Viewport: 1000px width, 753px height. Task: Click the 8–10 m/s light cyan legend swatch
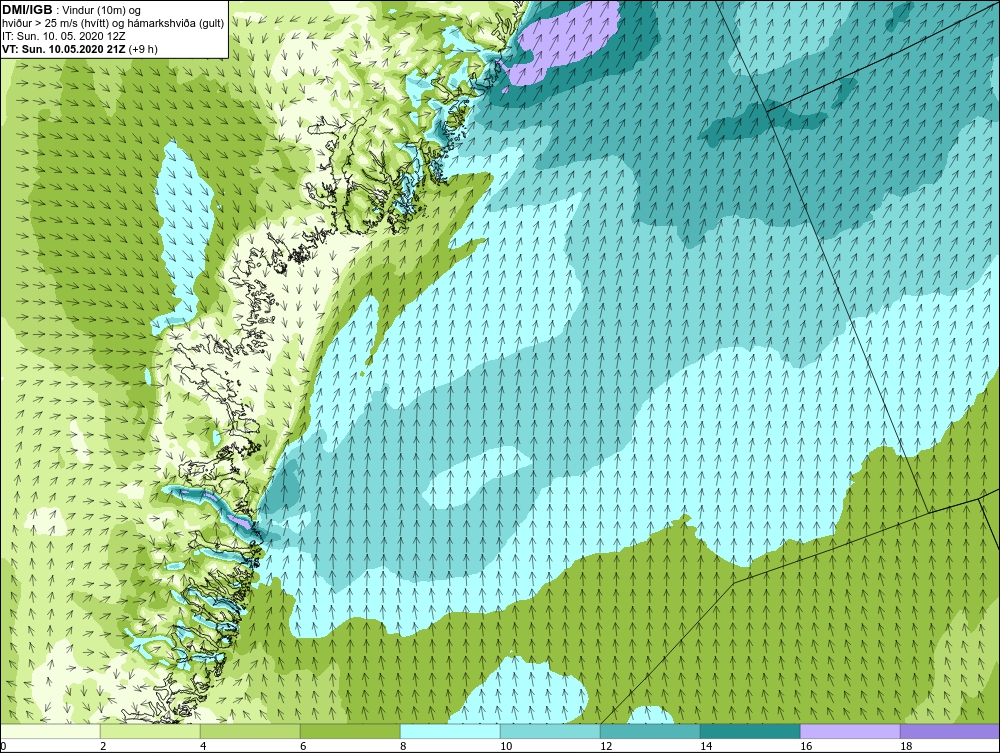pyautogui.click(x=450, y=732)
